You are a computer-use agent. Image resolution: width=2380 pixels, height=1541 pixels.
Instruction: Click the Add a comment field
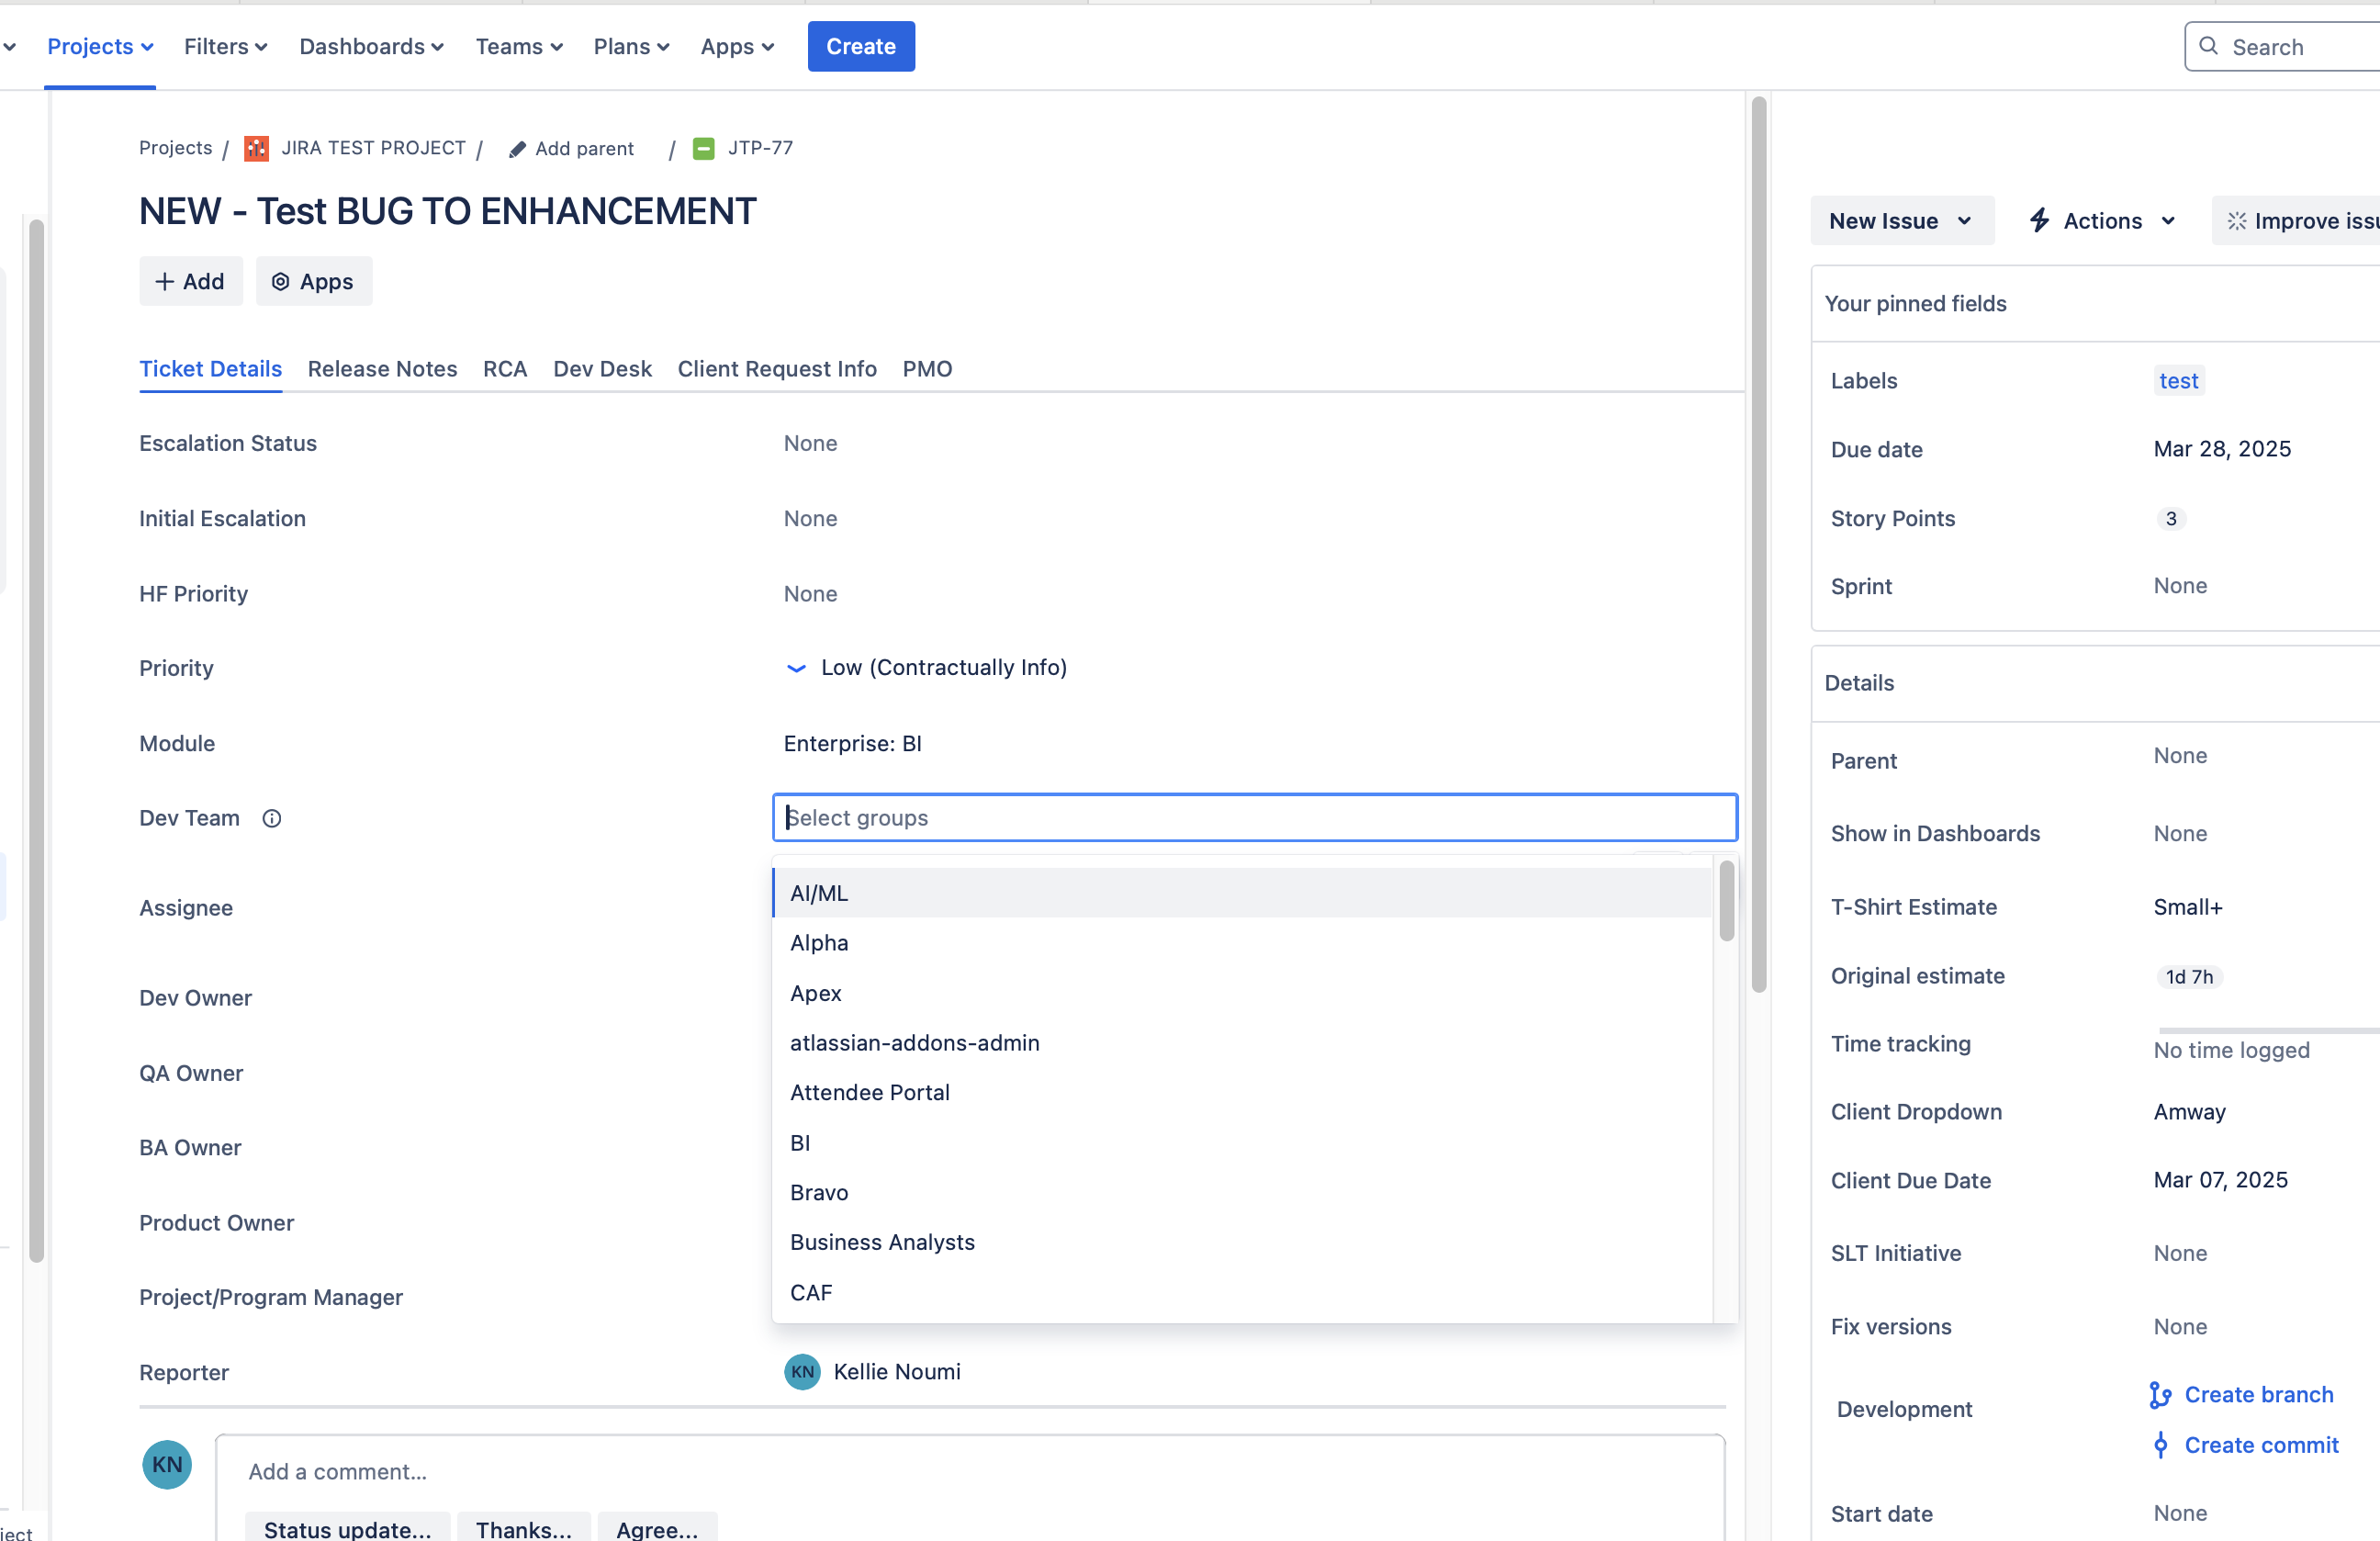[970, 1472]
